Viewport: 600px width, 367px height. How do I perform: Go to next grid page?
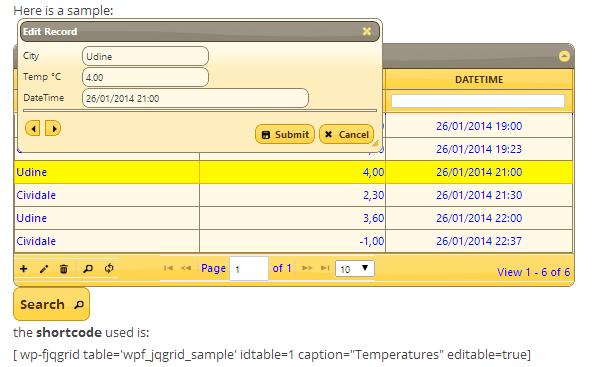307,268
